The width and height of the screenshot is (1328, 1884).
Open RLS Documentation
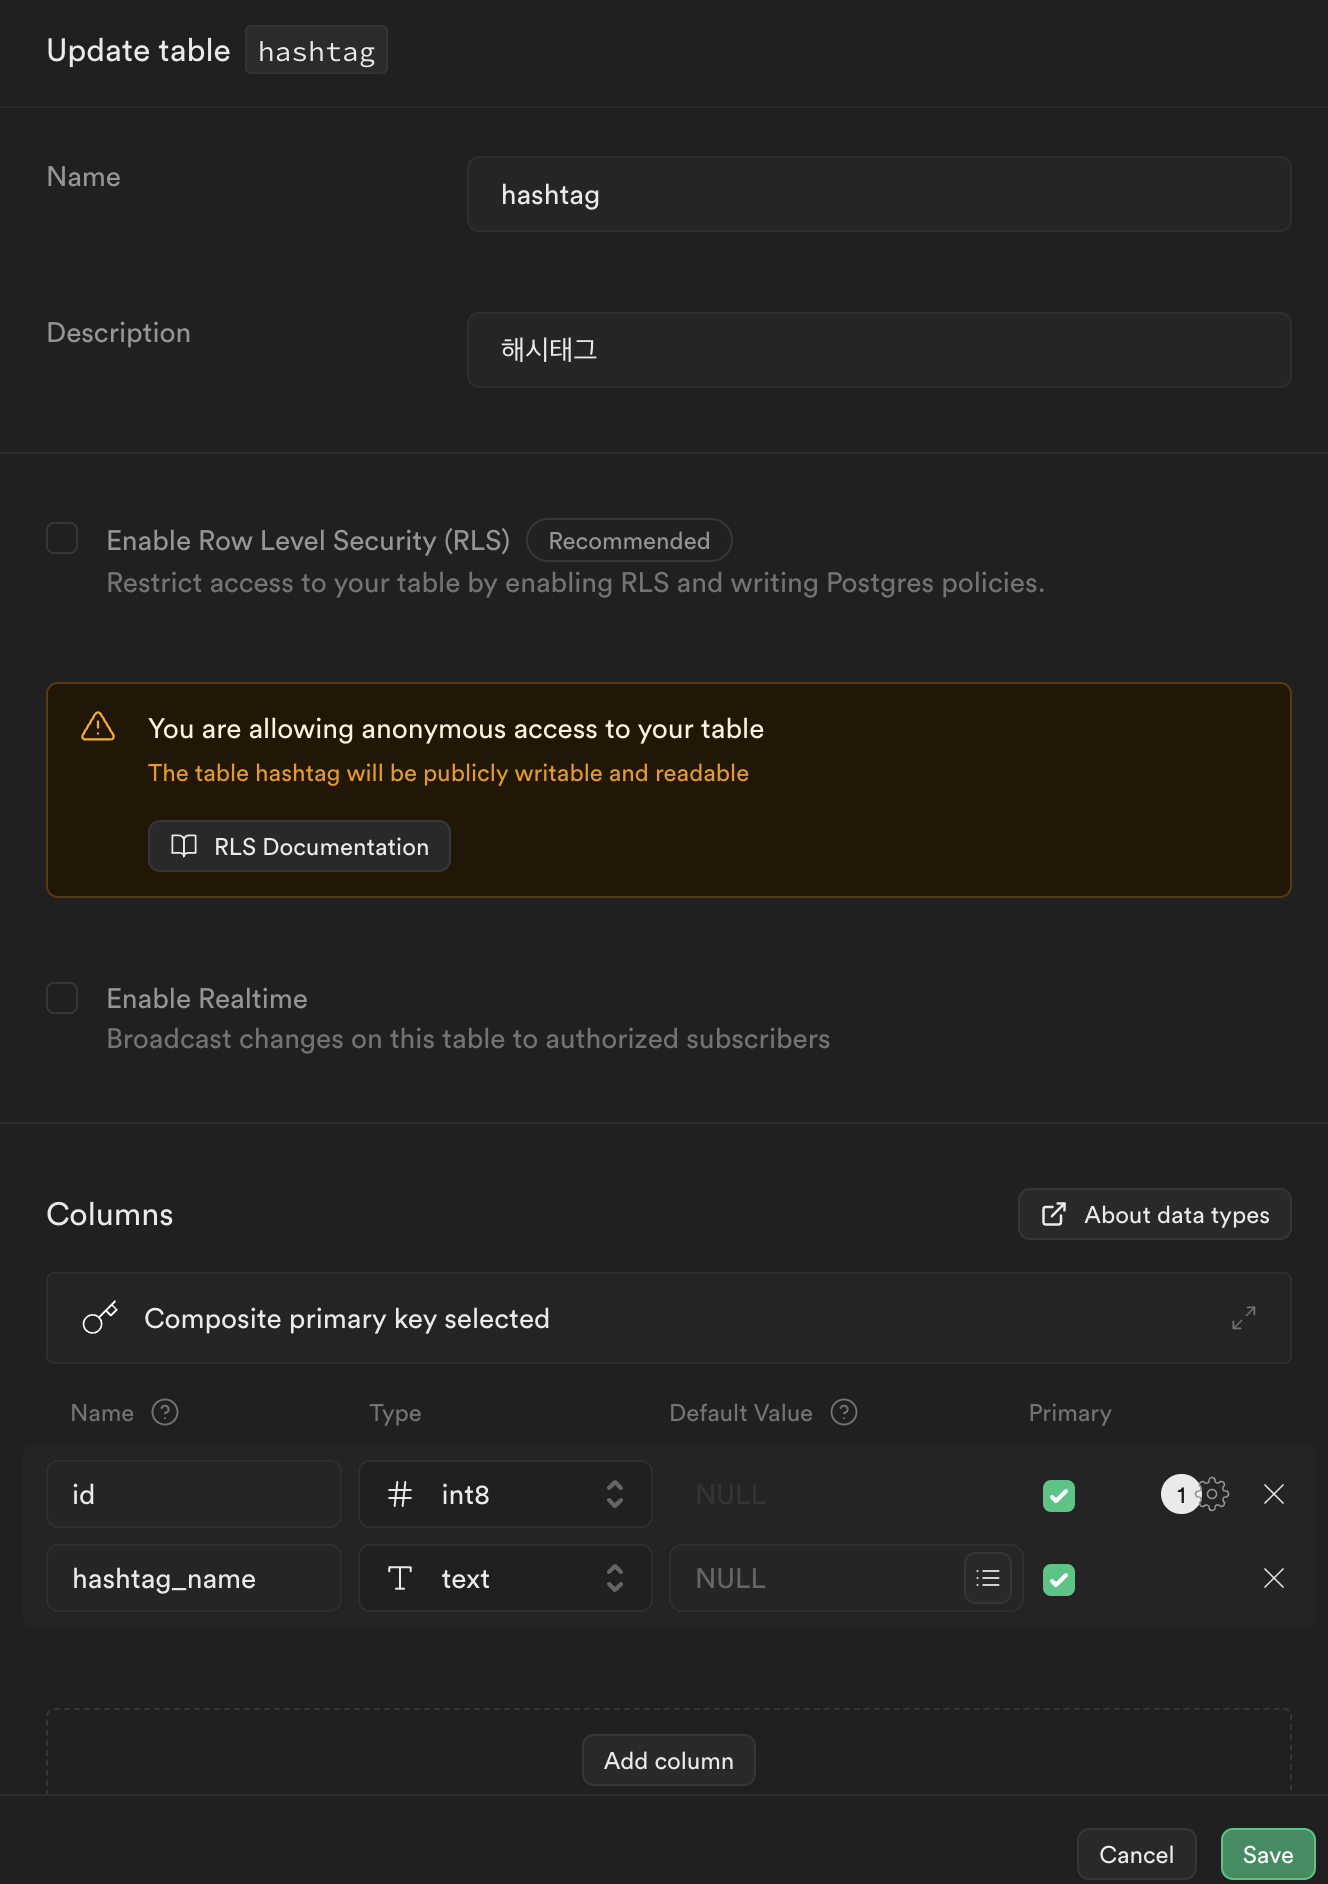(299, 846)
